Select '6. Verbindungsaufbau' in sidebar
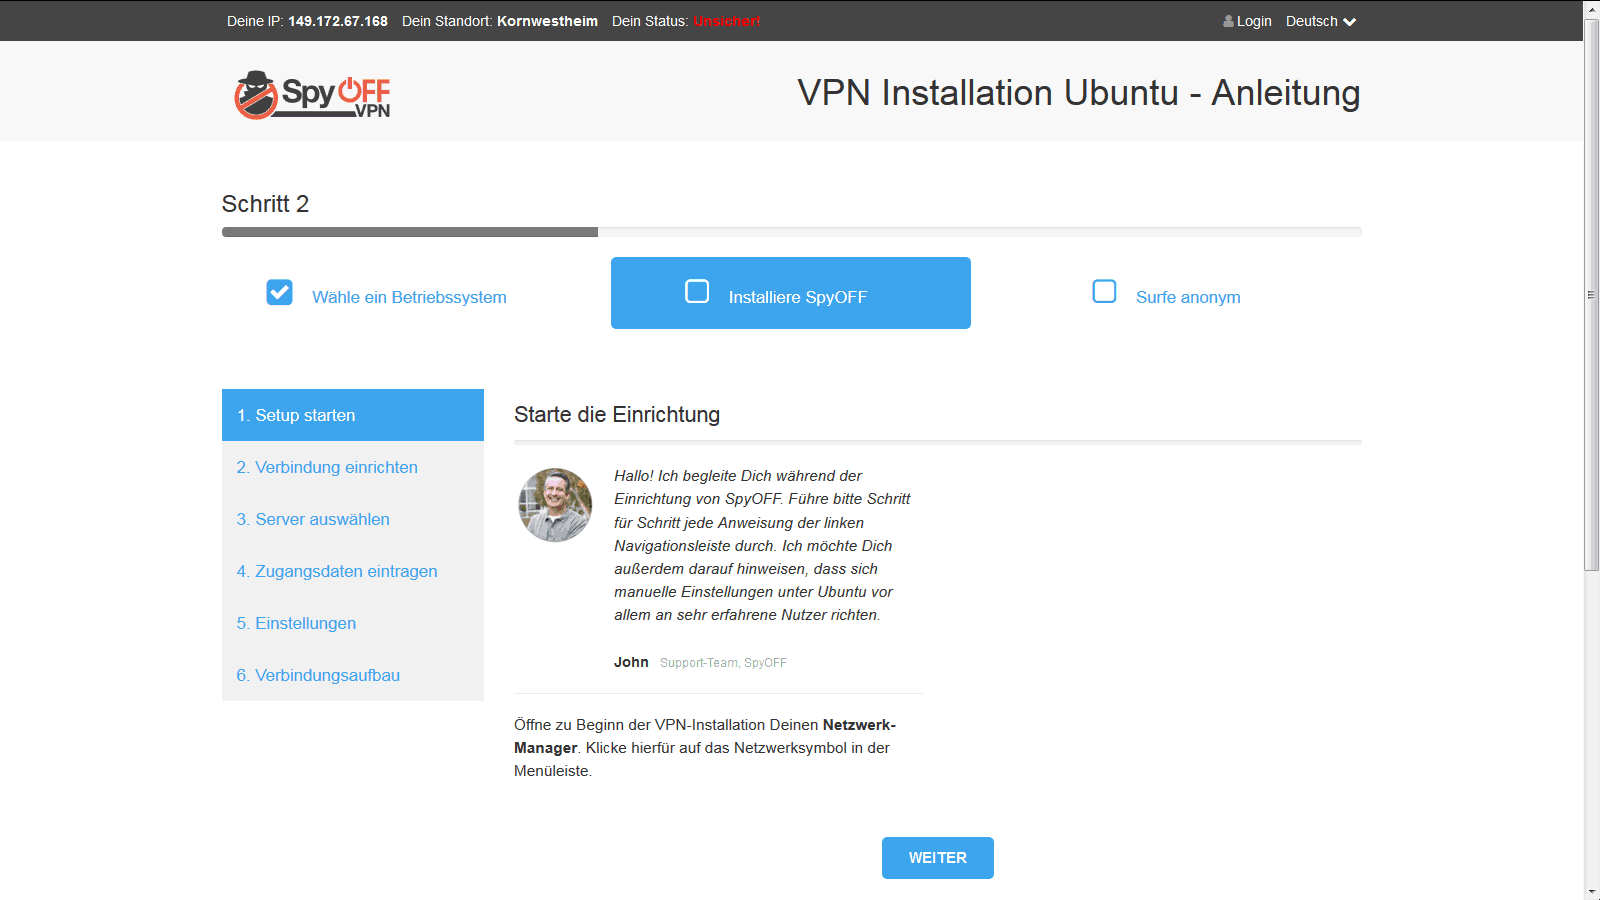This screenshot has height=900, width=1600. coord(353,675)
